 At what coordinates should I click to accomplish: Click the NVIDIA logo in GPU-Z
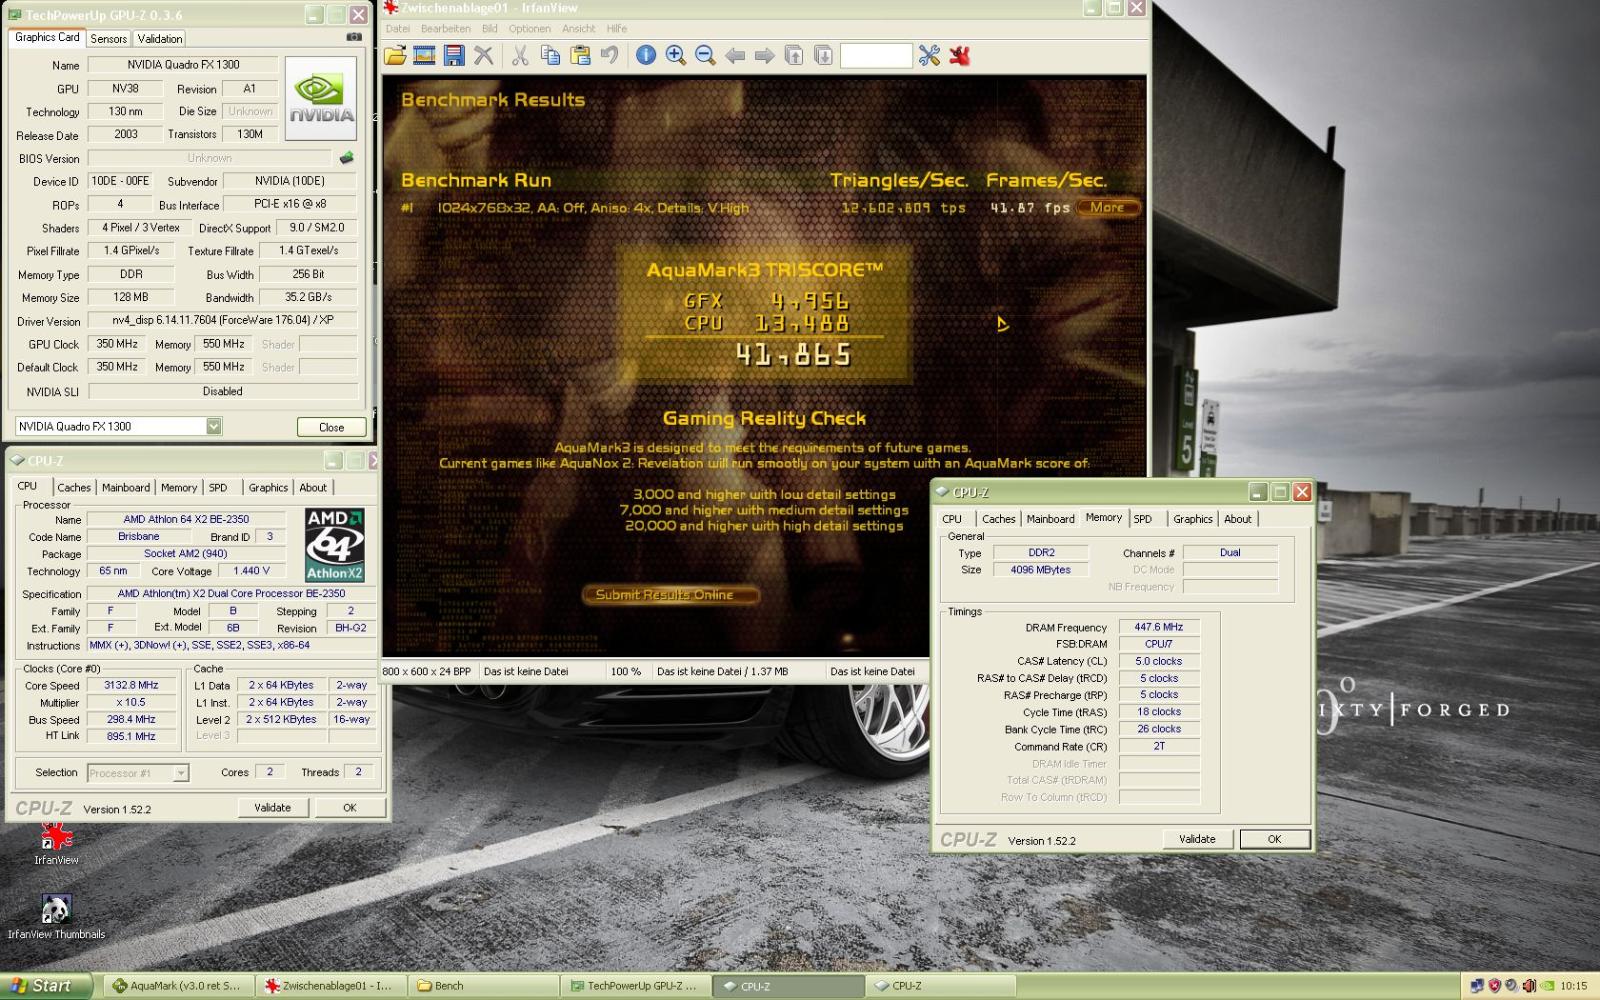tap(321, 98)
